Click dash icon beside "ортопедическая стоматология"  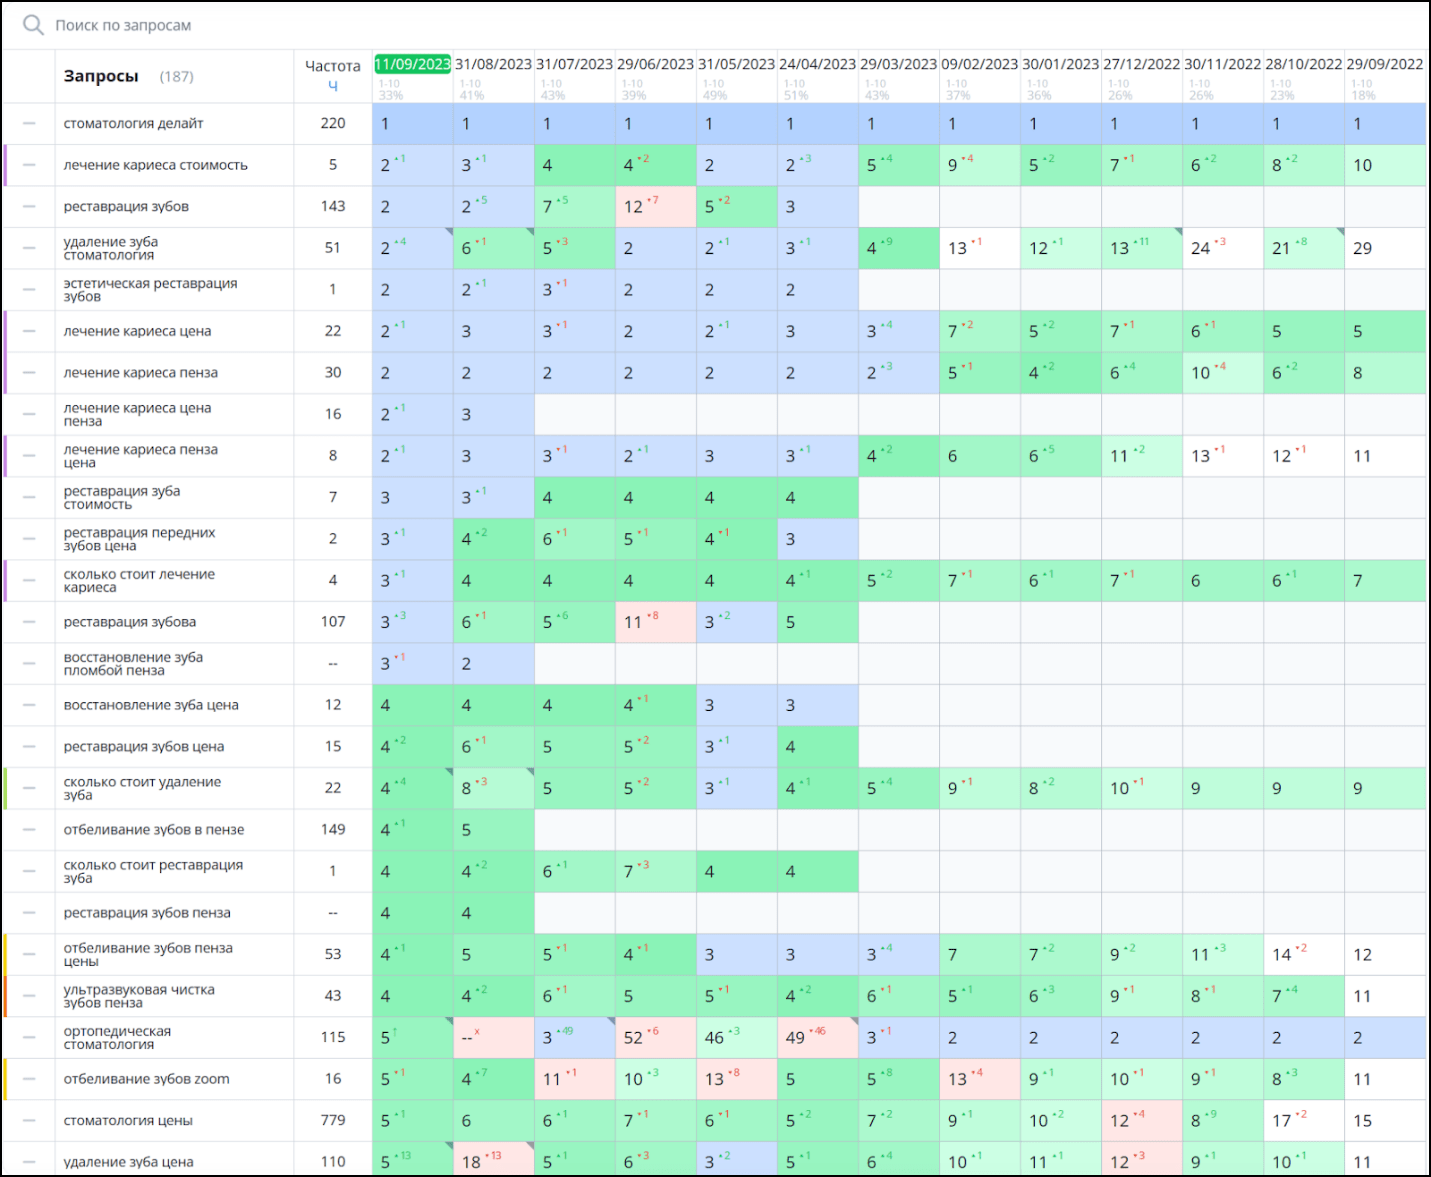[x=29, y=1038]
